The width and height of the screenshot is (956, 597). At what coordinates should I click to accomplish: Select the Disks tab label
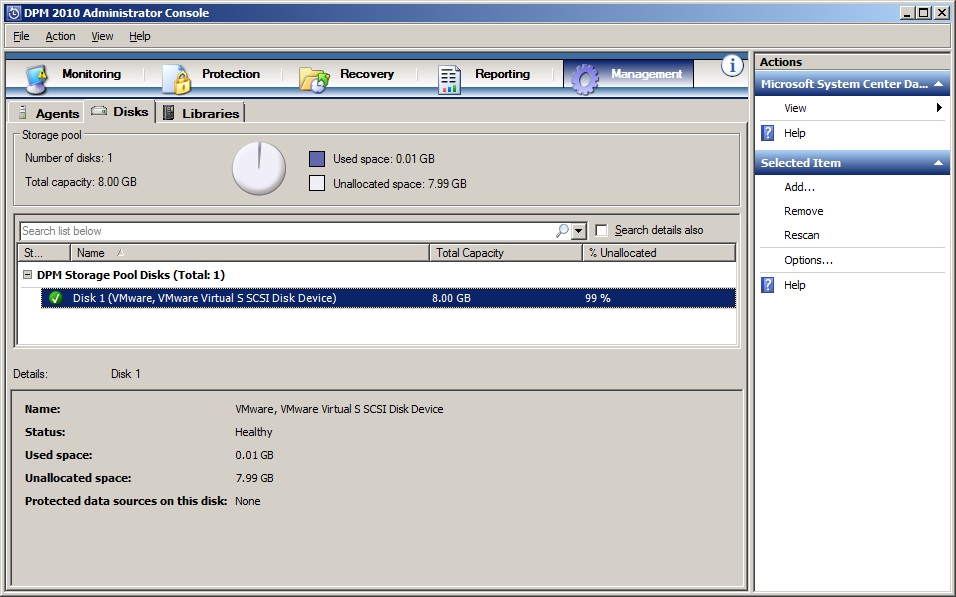130,112
